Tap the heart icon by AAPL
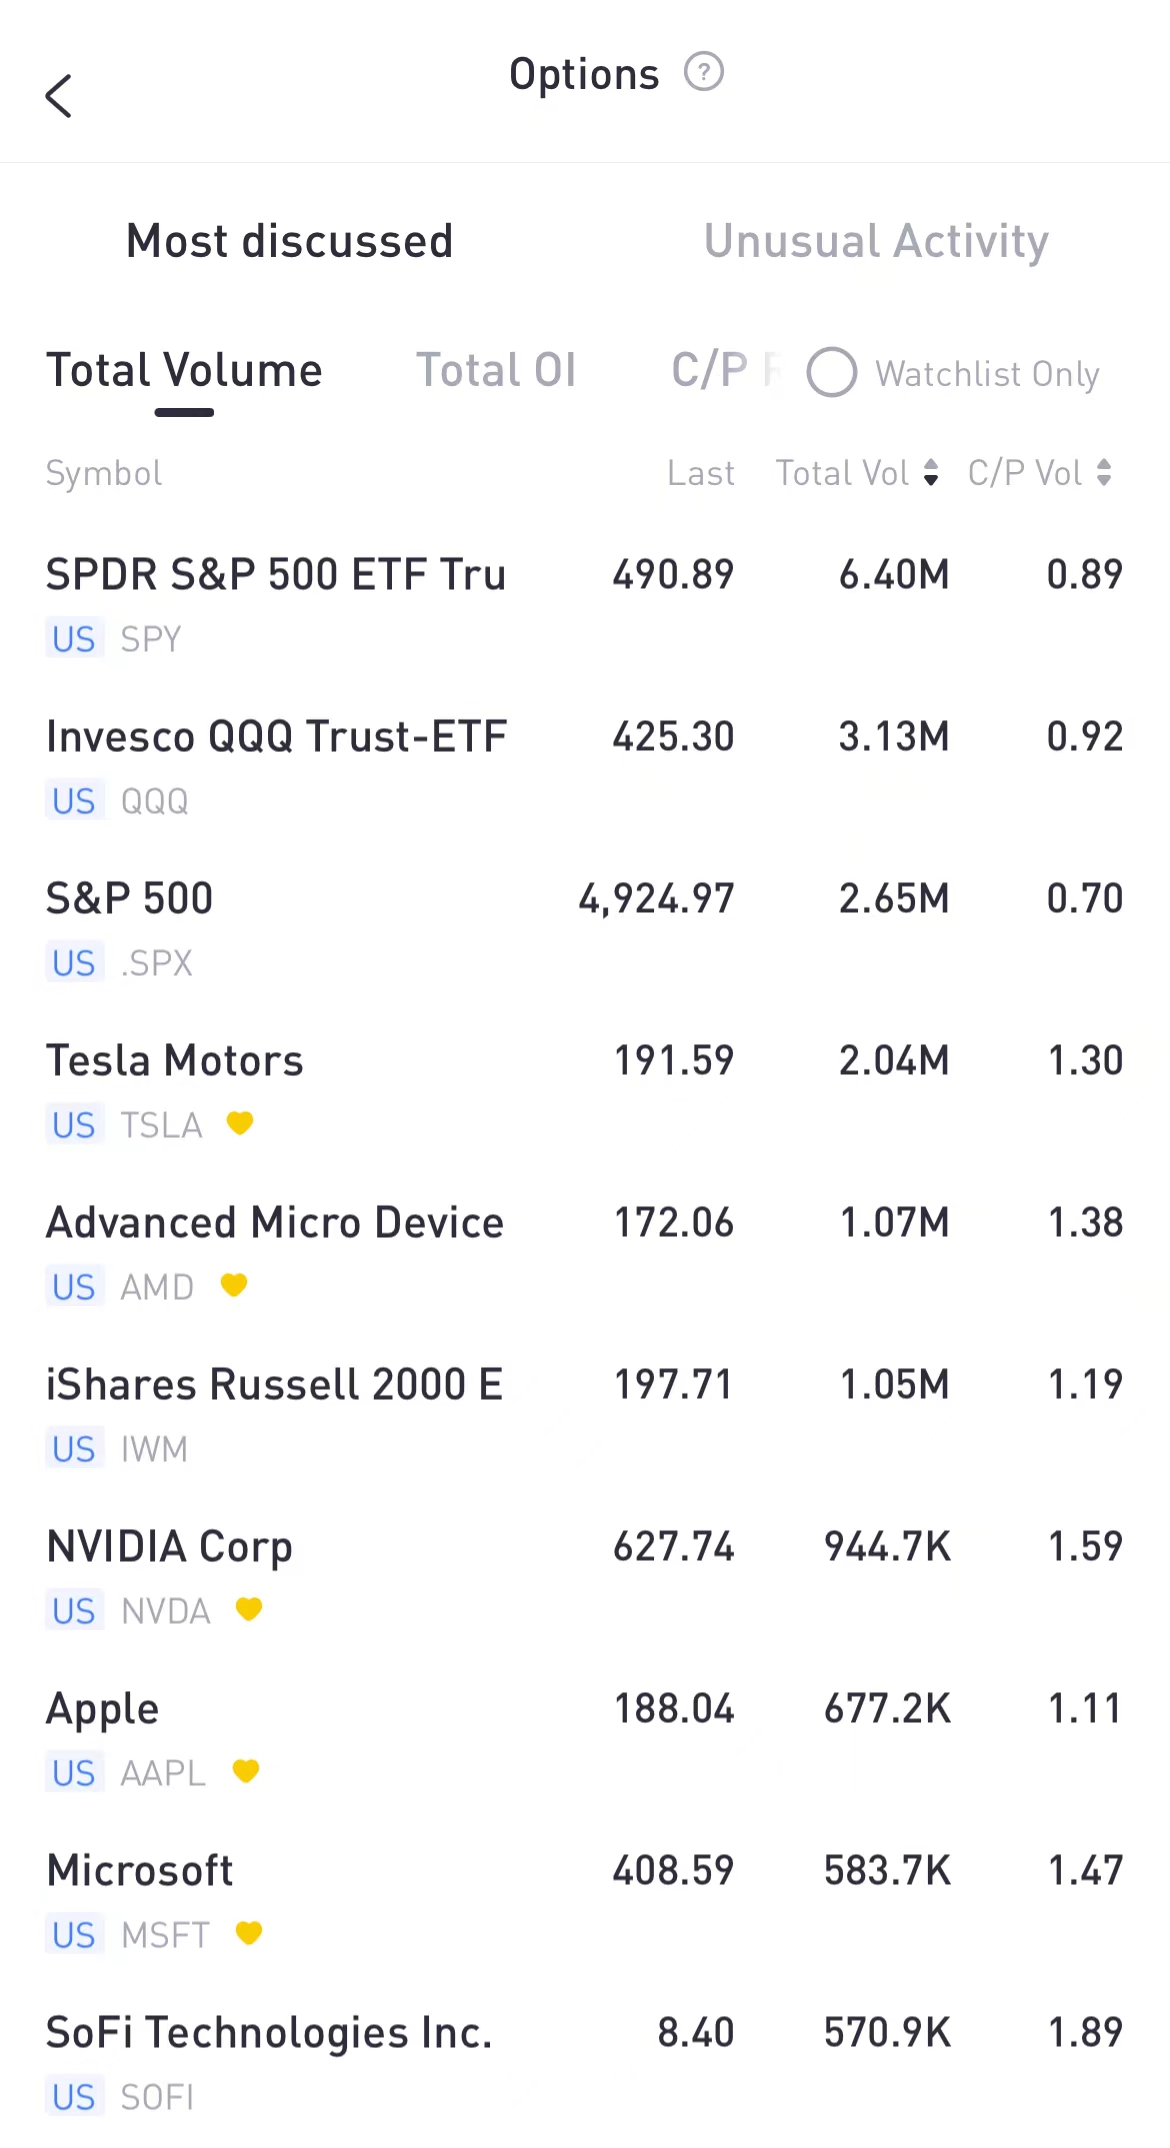 246,1771
